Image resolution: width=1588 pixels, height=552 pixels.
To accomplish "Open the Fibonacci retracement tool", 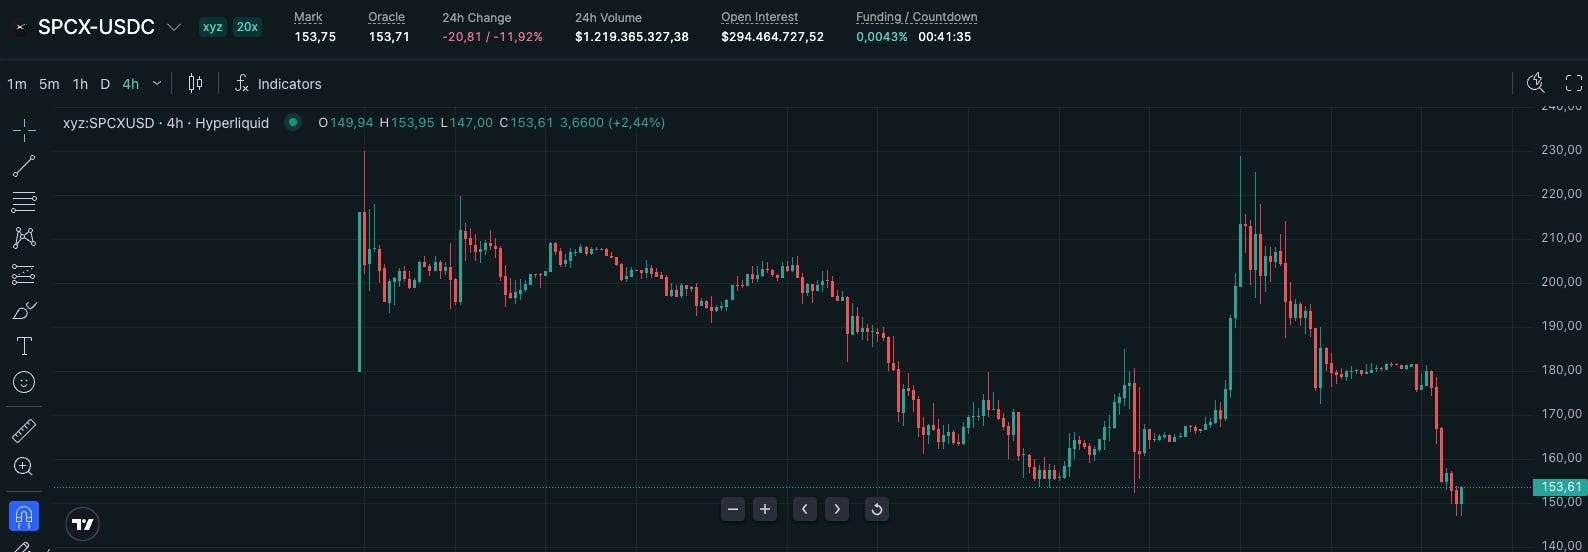I will 24,201.
